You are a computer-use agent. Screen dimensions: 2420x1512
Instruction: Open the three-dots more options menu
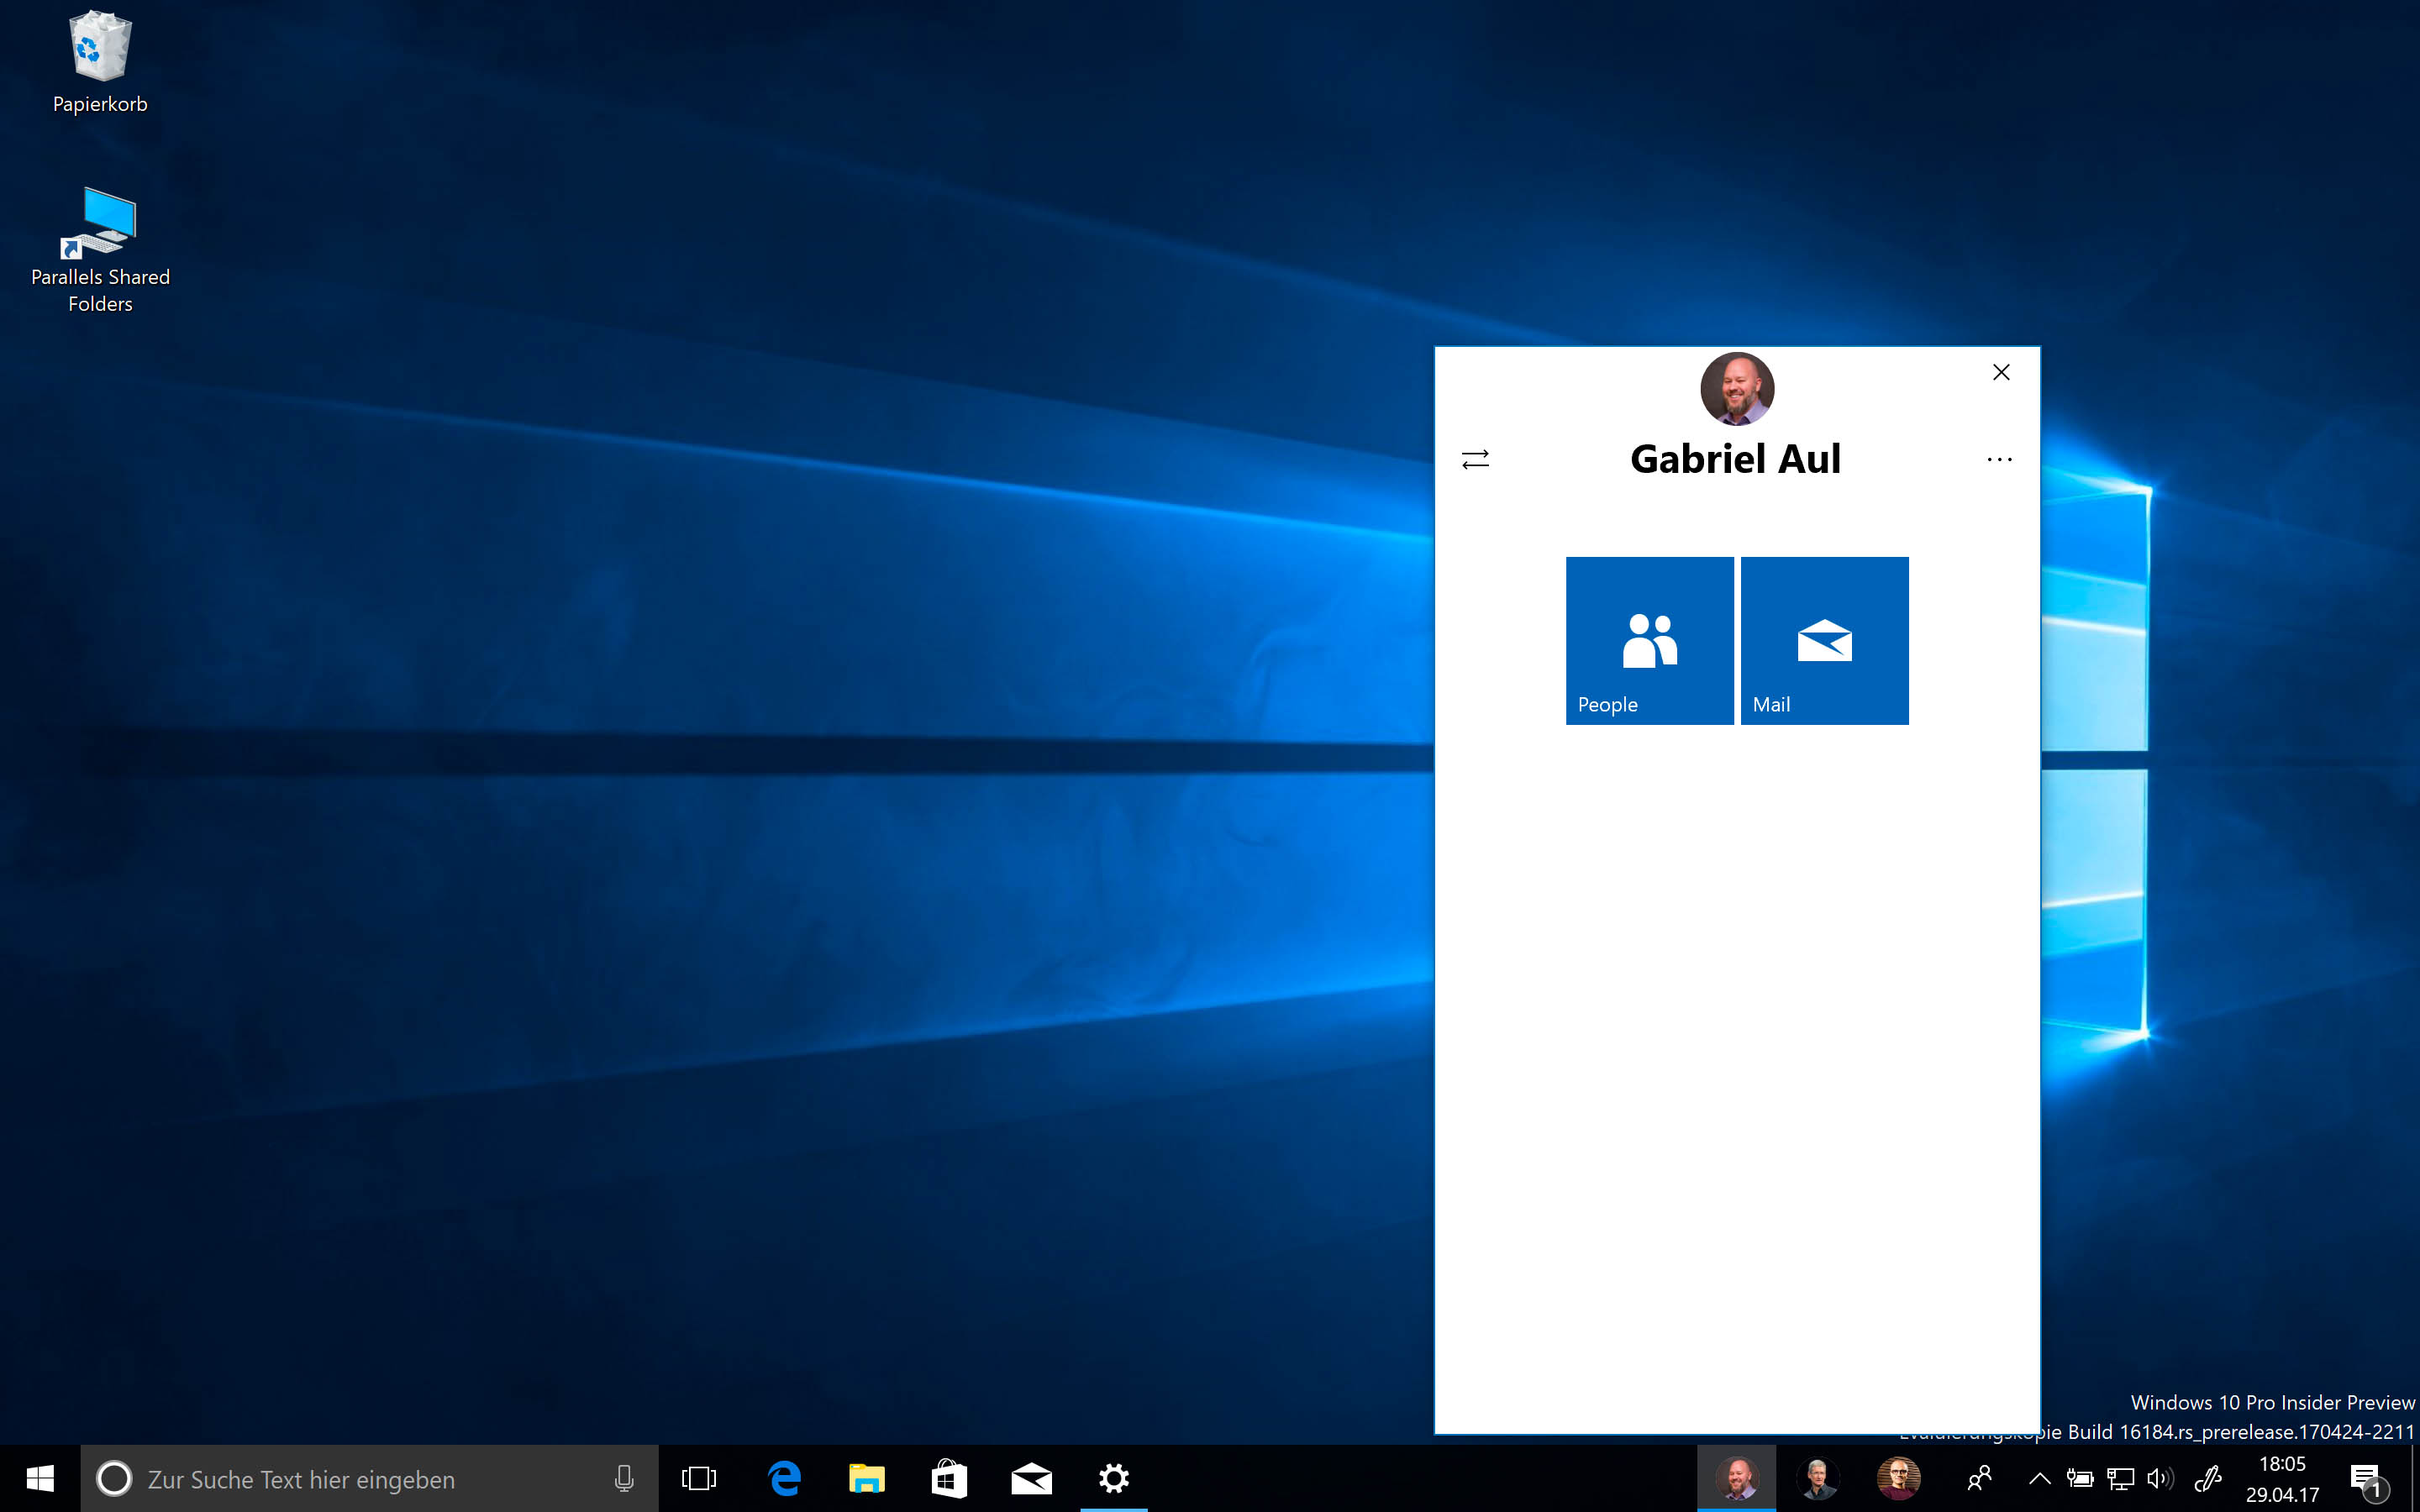[x=1999, y=459]
